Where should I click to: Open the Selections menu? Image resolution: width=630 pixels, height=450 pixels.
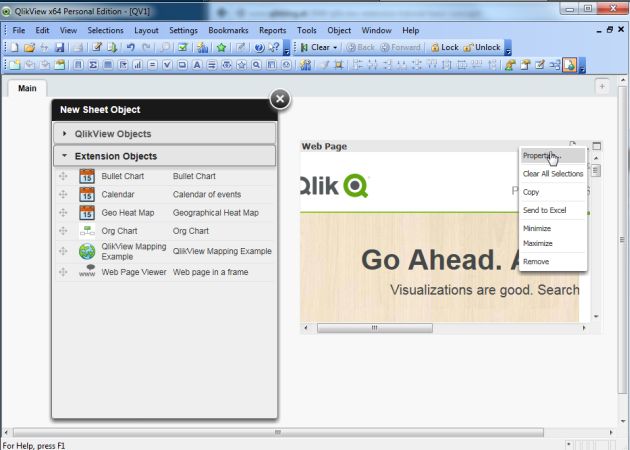coord(105,31)
